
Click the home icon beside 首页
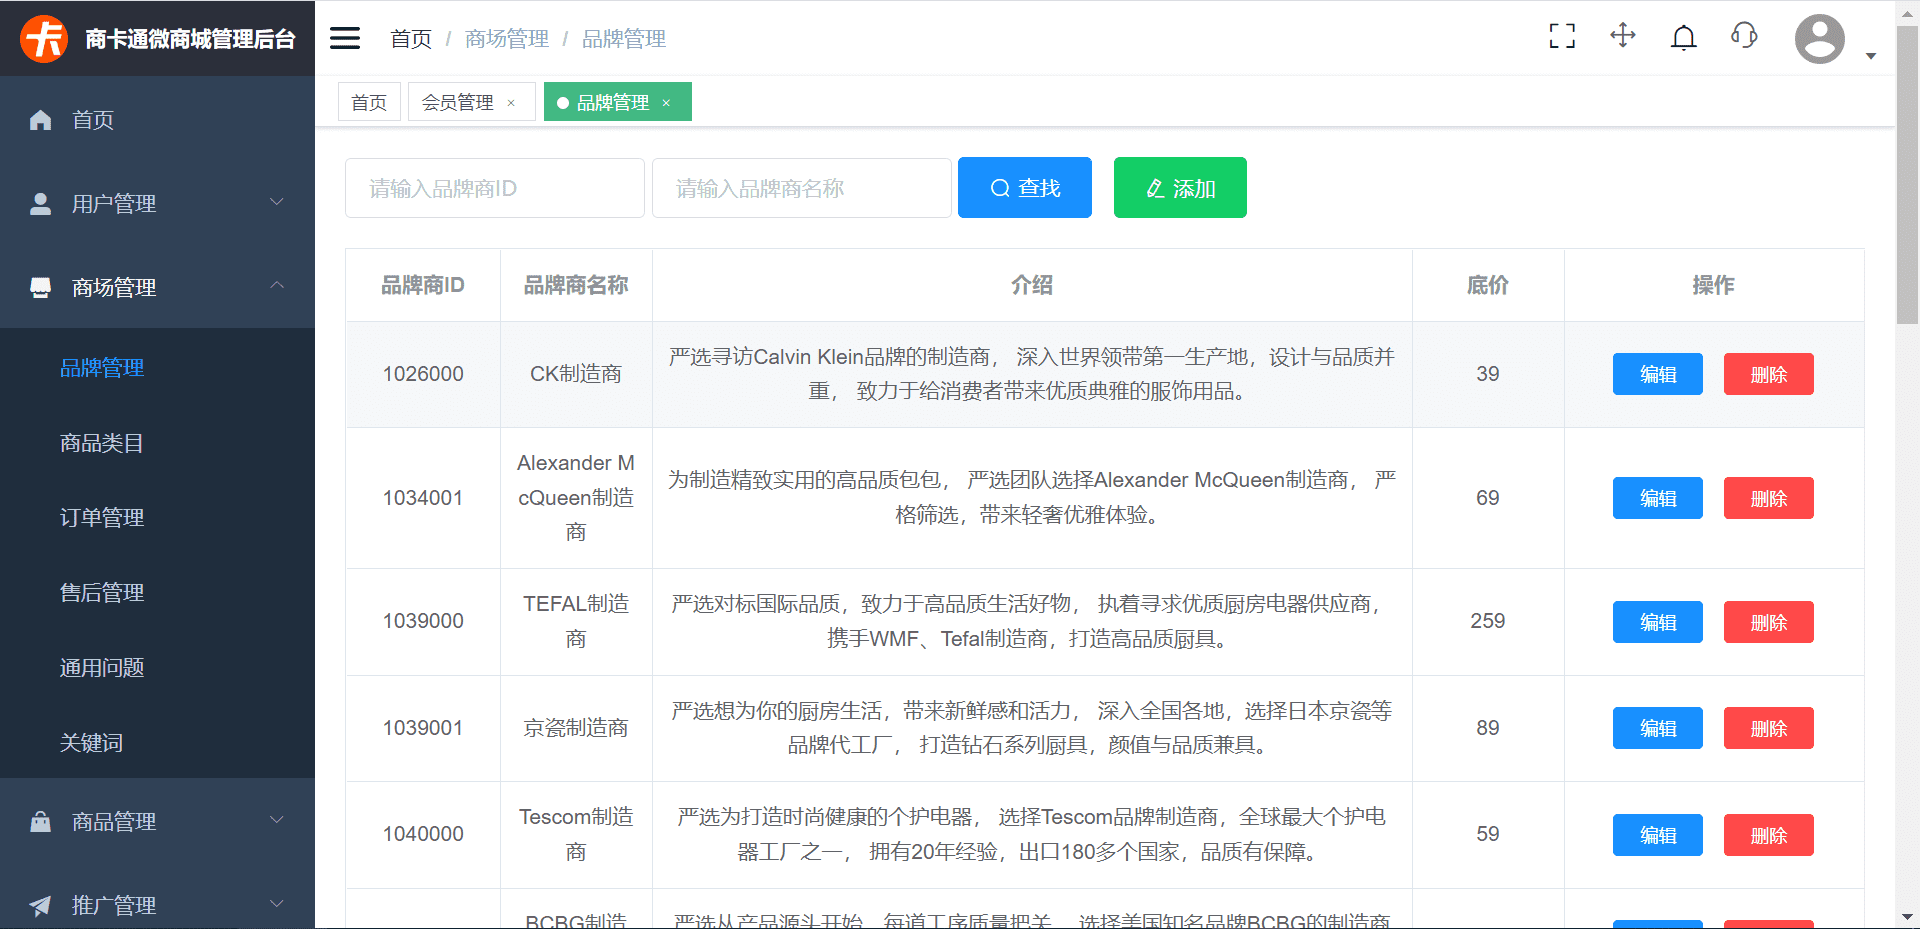pos(40,119)
